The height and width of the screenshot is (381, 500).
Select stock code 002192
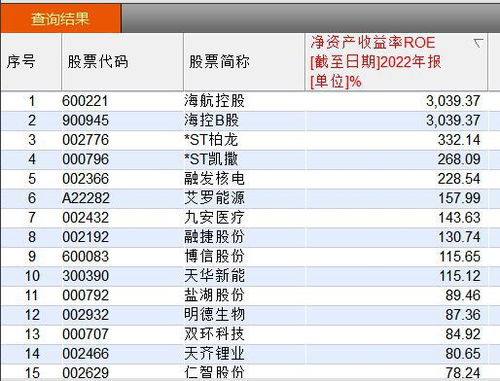(x=85, y=237)
